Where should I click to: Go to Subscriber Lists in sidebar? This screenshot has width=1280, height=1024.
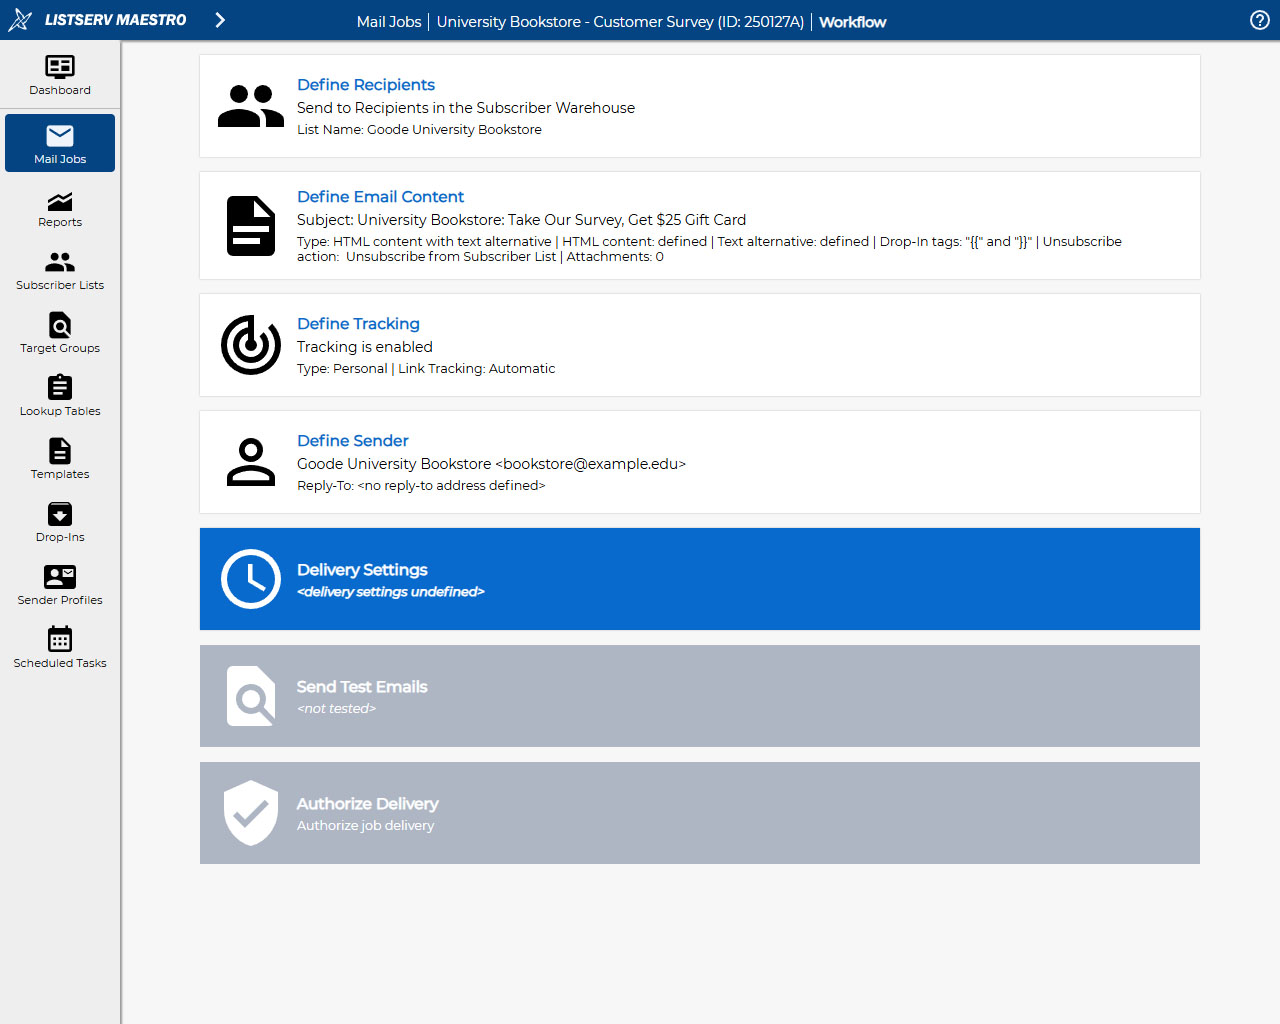[x=60, y=273]
